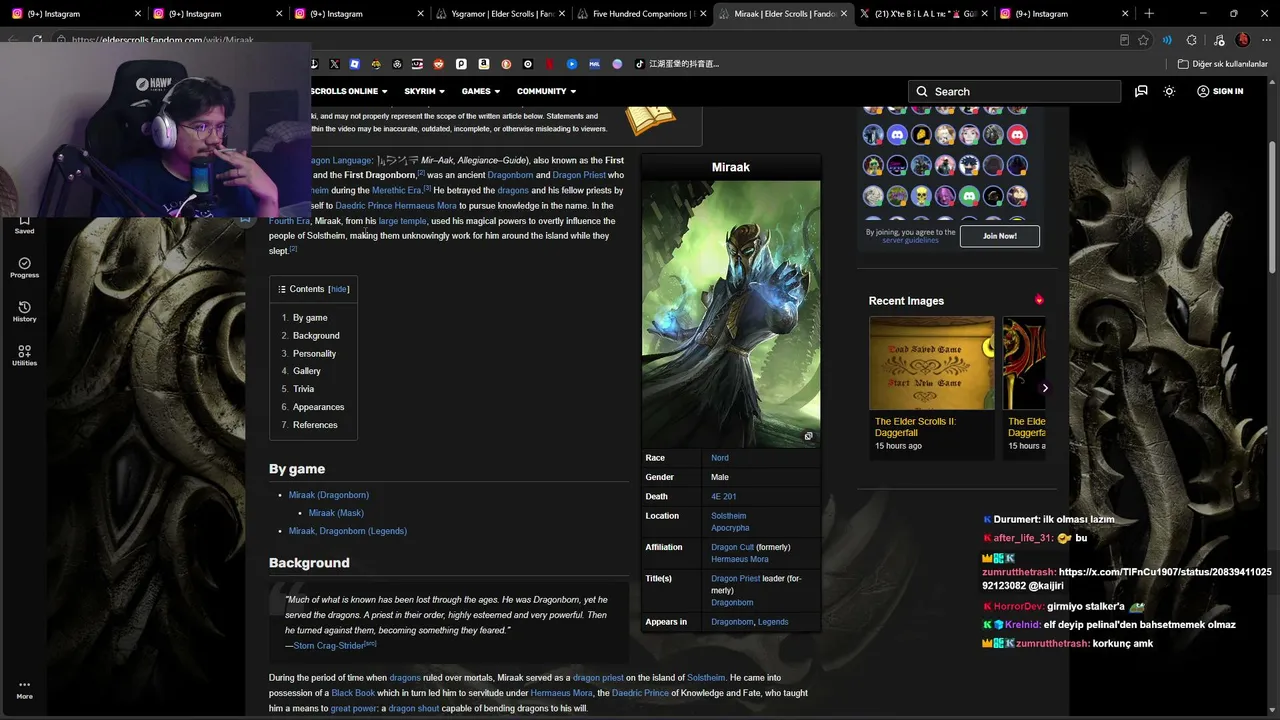Screen dimensions: 1280x720
Task: Open the Amazon bookmark in bookmarks bar
Action: tap(484, 64)
